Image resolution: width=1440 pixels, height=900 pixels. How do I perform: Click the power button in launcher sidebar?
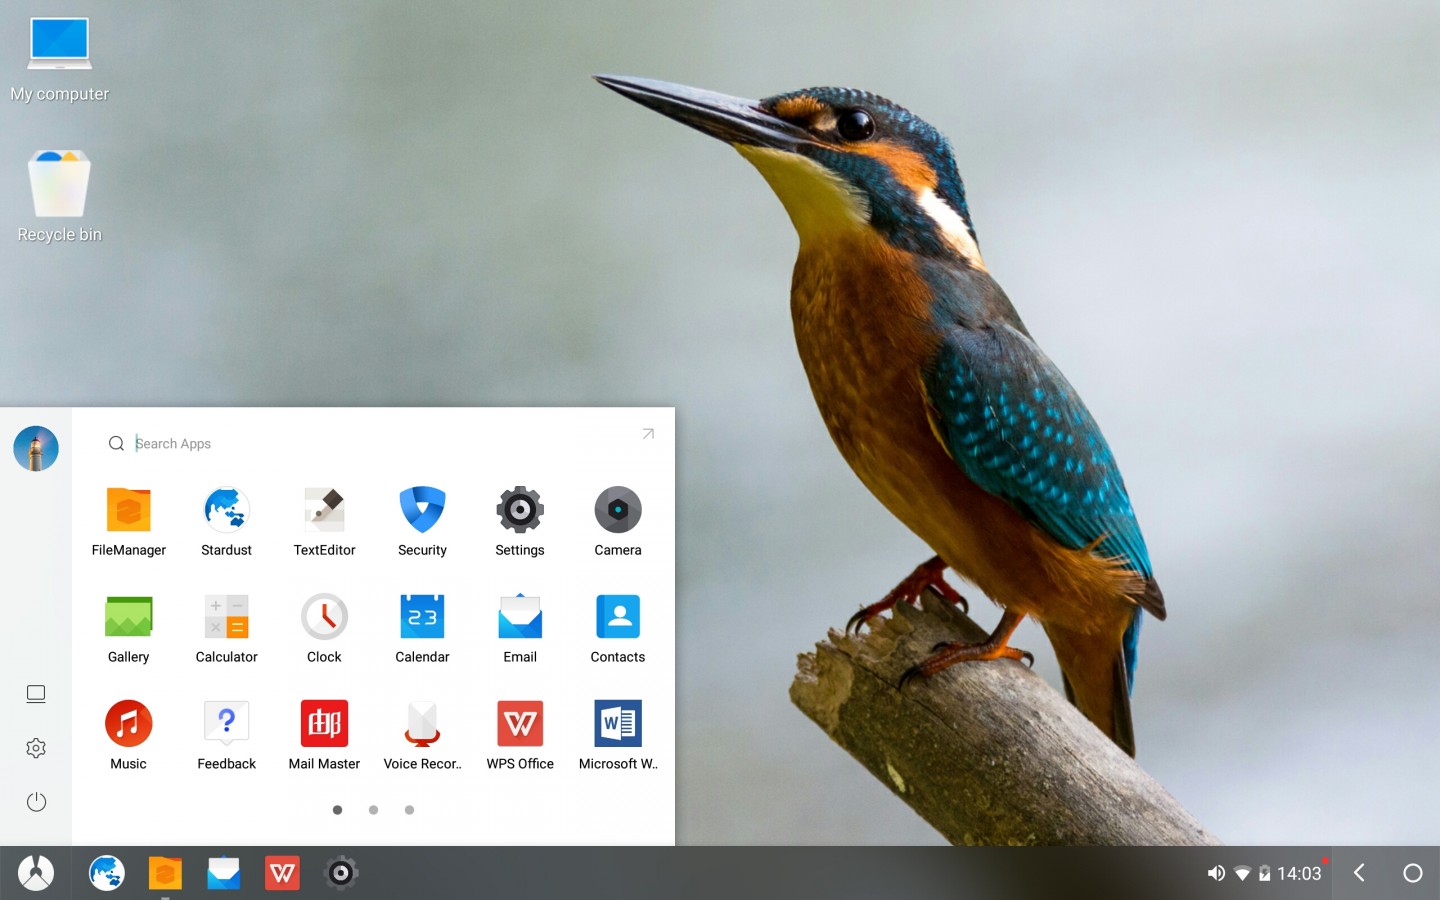tap(36, 802)
